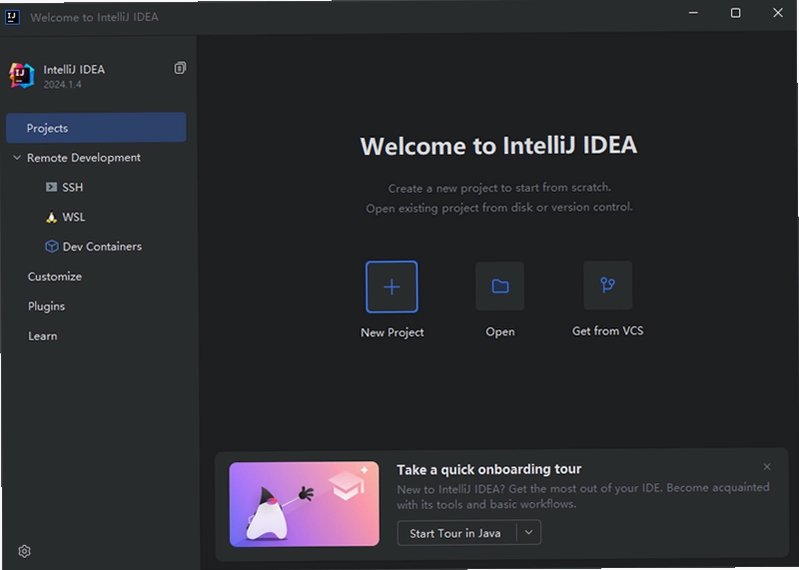
Task: Select Dev Containers entry
Action: pos(102,247)
